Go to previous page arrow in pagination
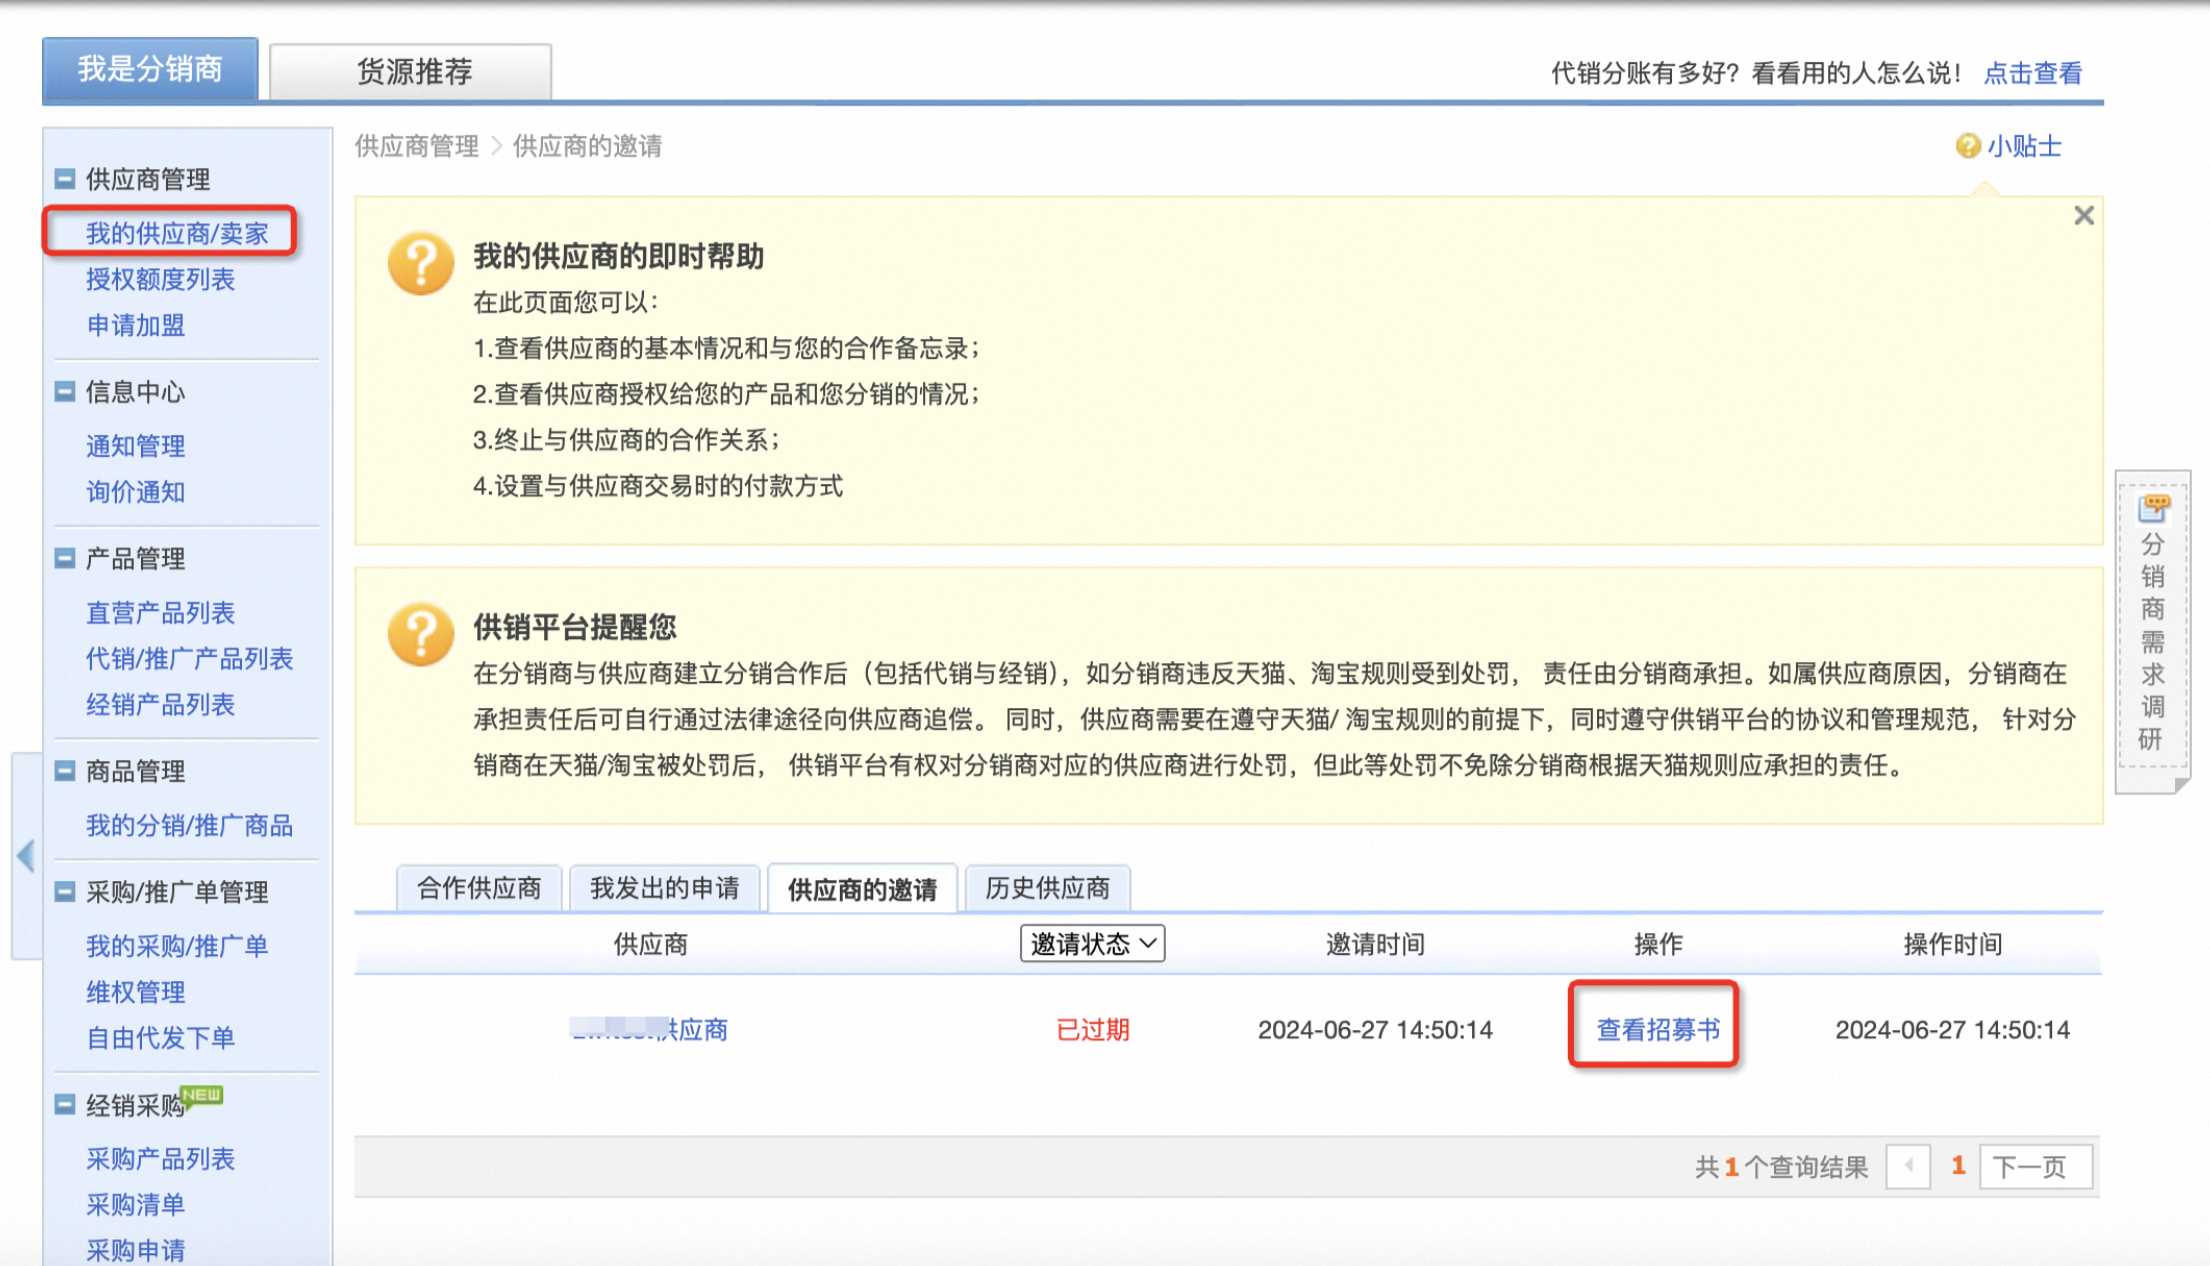2210x1266 pixels. [x=1908, y=1166]
